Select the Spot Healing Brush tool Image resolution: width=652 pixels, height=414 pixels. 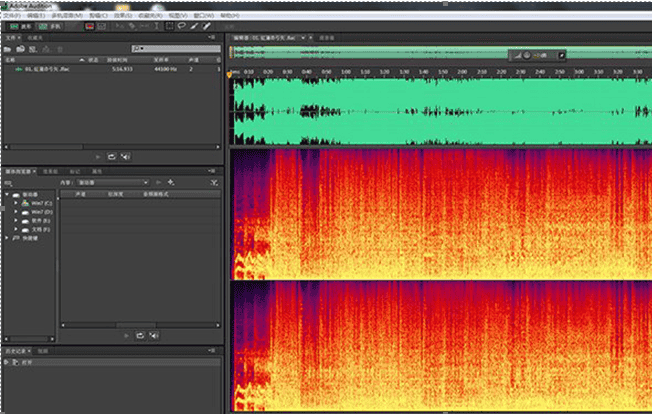pyautogui.click(x=207, y=26)
